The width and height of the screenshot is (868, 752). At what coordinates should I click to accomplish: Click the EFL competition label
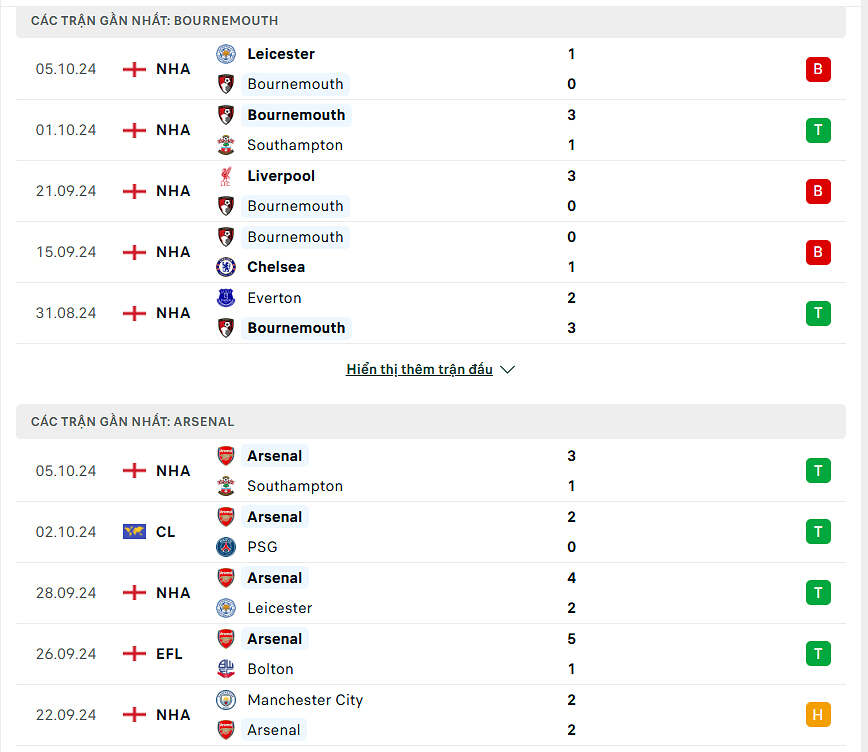(169, 654)
